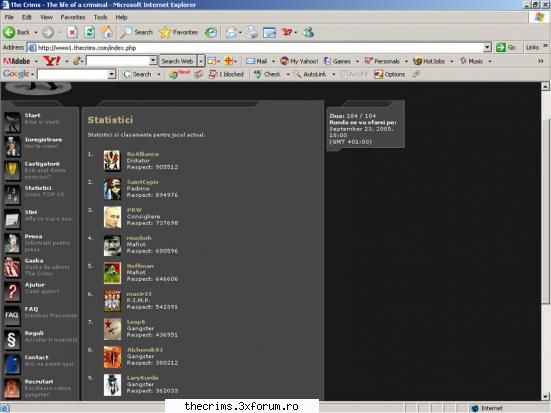Viewport: 551px width, 413px height.
Task: Click the Go button beside address bar
Action: (x=506, y=47)
